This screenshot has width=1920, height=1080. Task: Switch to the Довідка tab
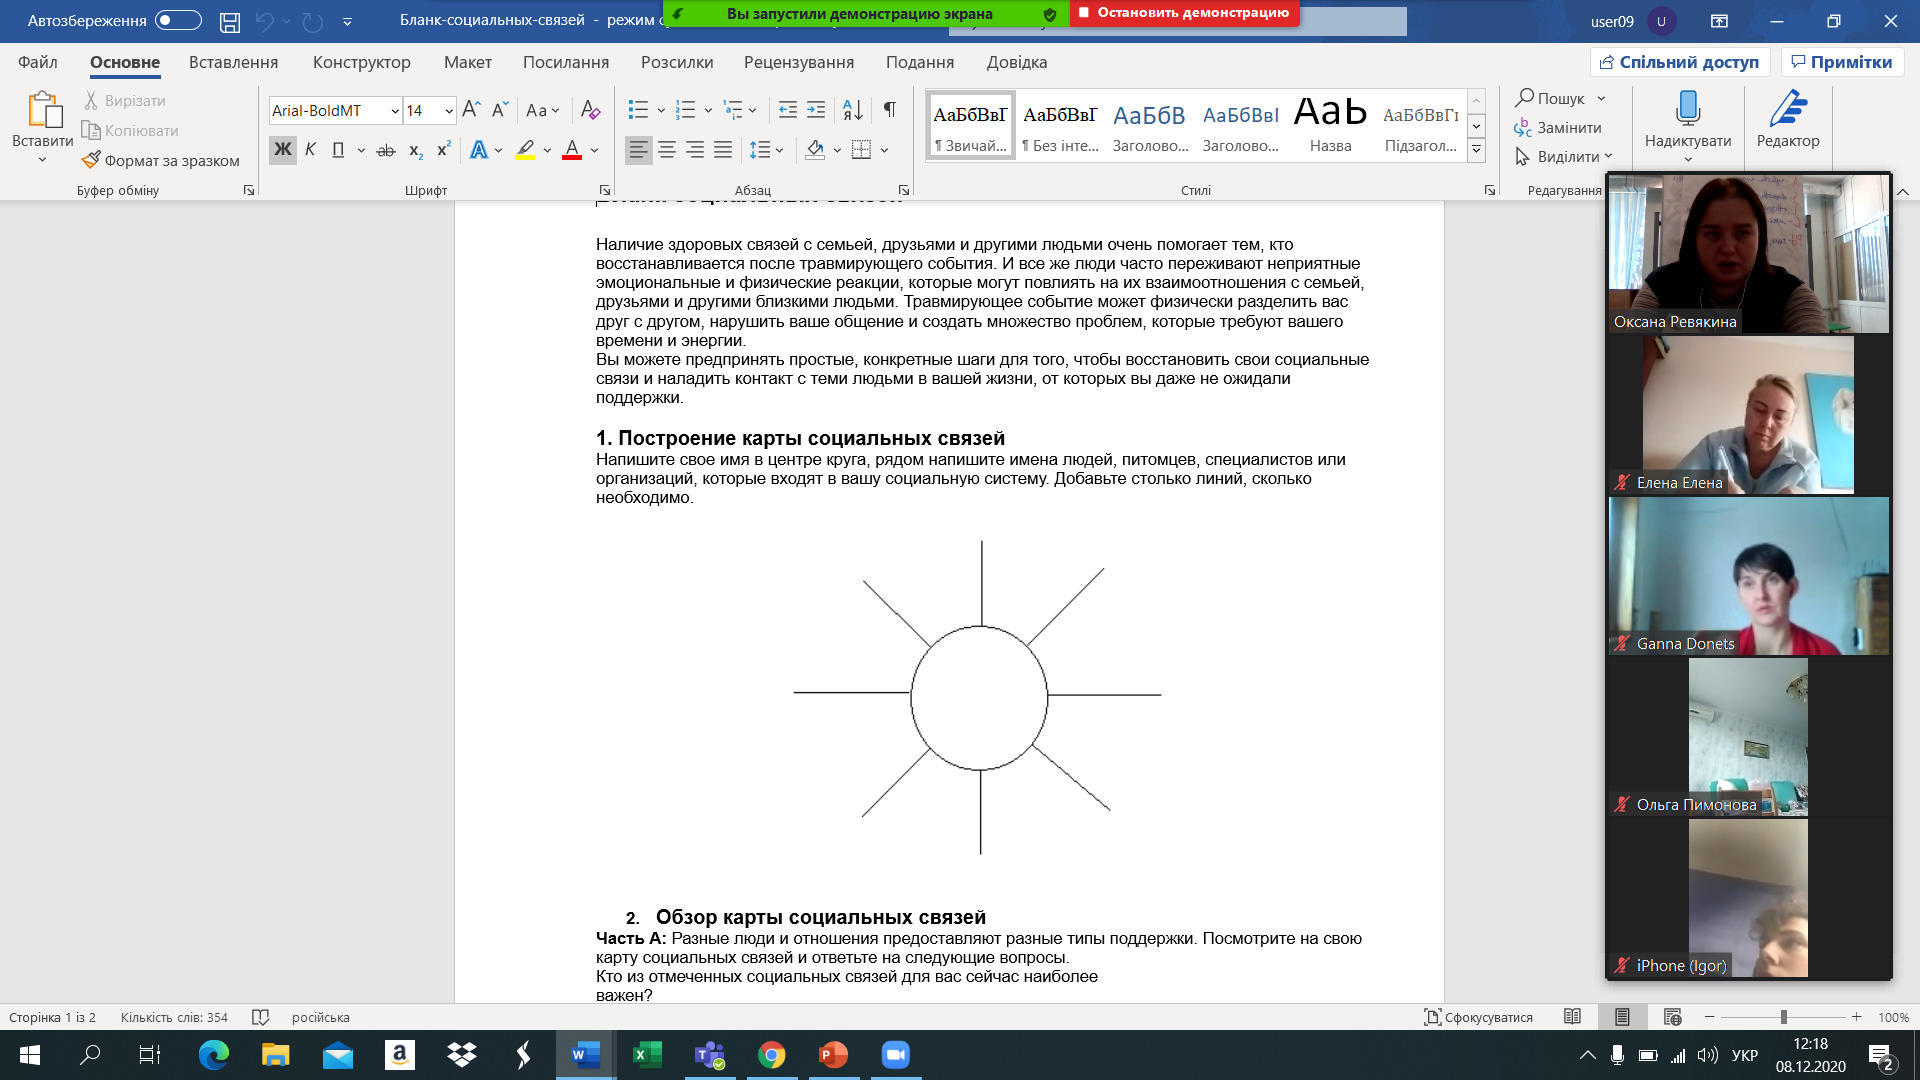coord(1016,62)
